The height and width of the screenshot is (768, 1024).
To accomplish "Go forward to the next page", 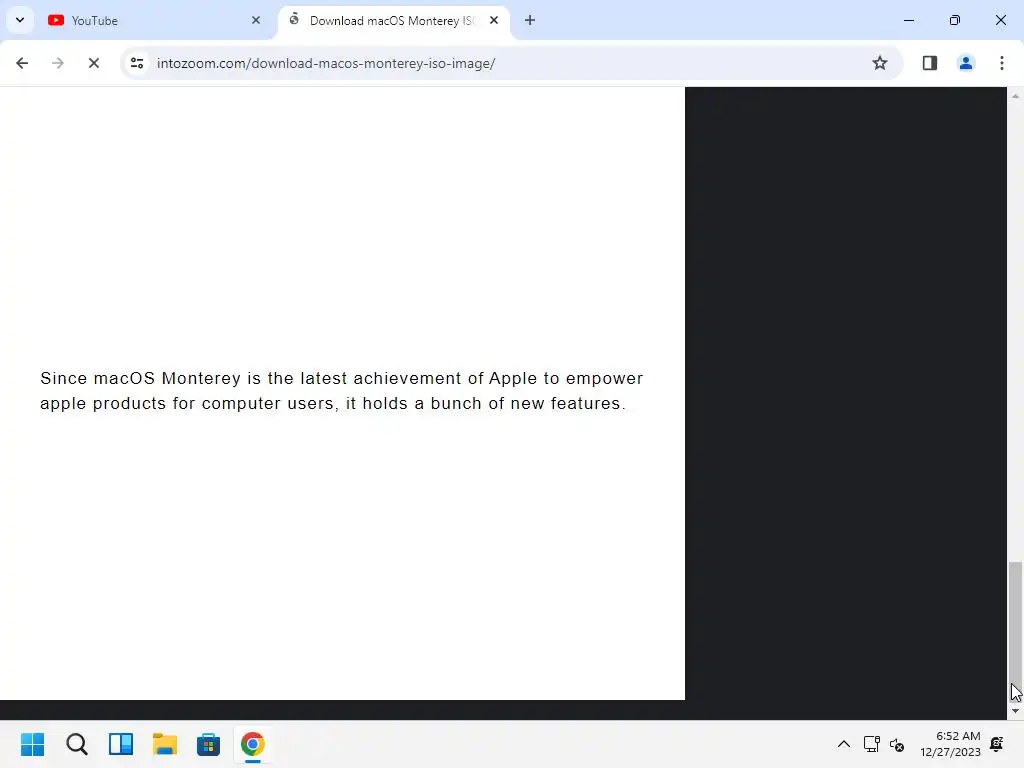I will (58, 63).
